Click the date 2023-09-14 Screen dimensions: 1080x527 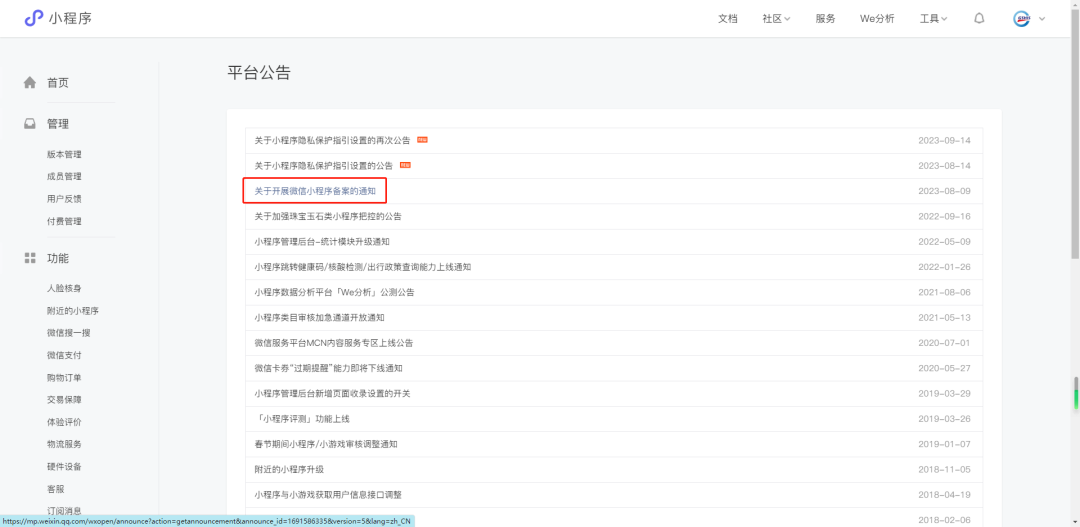pyautogui.click(x=944, y=141)
